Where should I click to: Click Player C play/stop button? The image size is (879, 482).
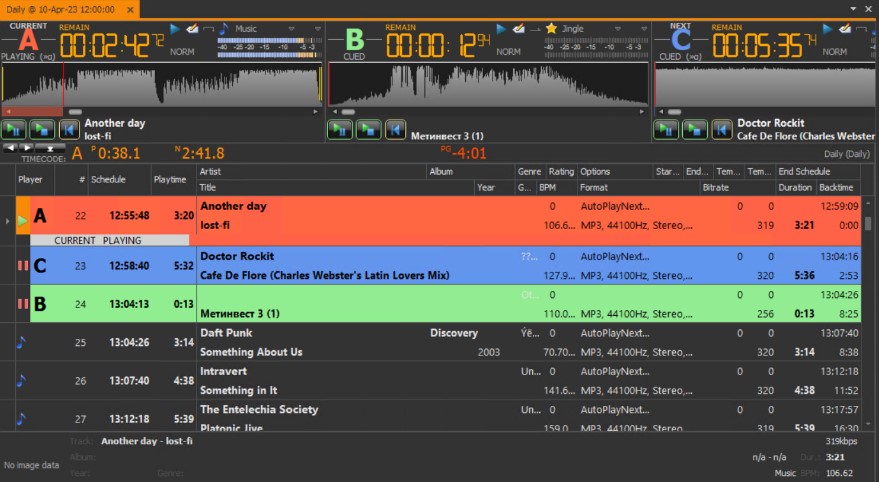click(694, 129)
